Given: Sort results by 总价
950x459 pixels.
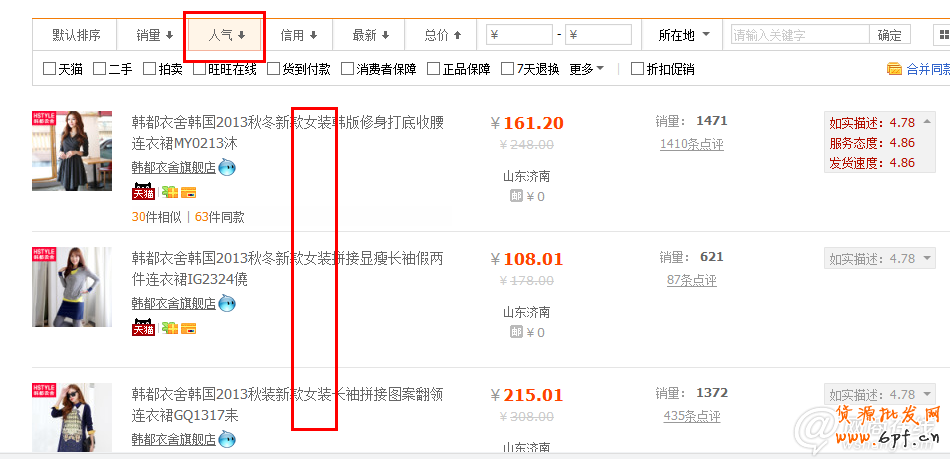Looking at the screenshot, I should pos(442,35).
